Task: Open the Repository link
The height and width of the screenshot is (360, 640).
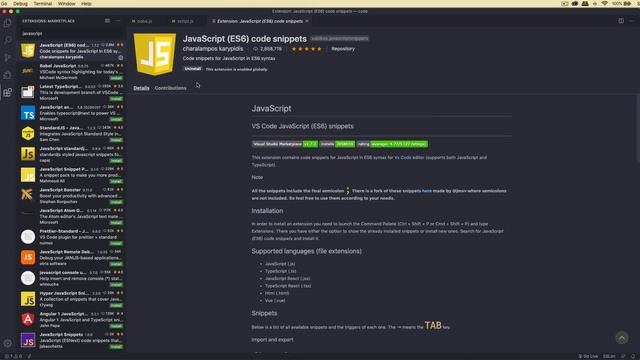Action: [x=343, y=49]
